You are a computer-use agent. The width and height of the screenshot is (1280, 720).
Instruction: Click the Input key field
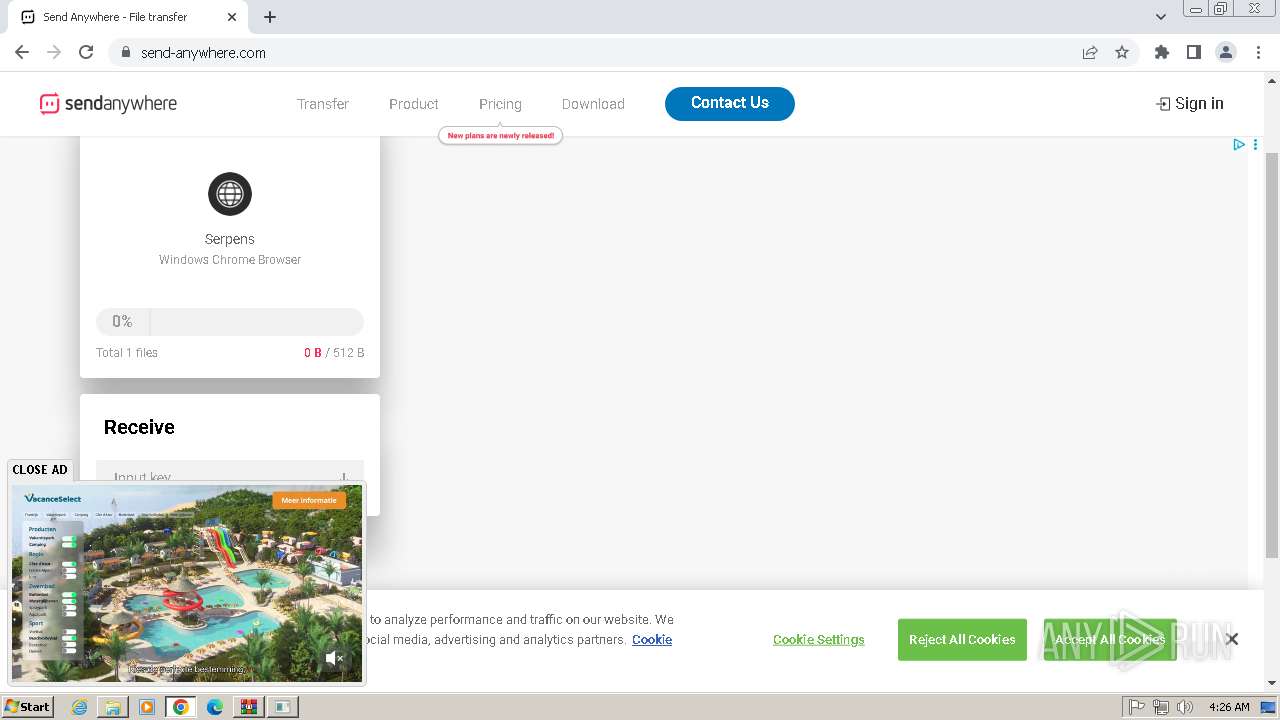(230, 472)
